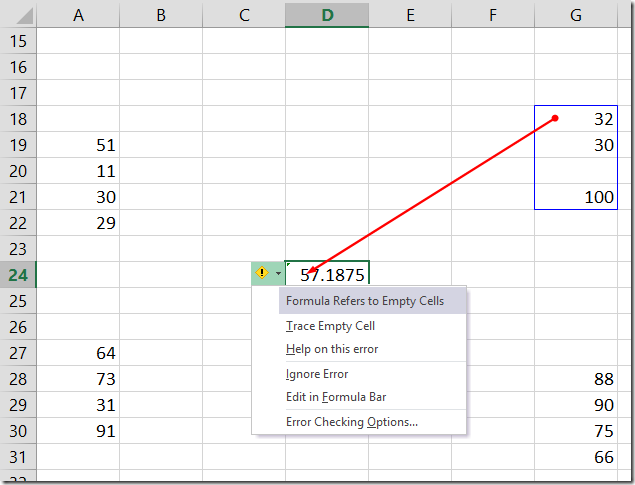Choose Ignore Error option
635x485 pixels.
(317, 374)
